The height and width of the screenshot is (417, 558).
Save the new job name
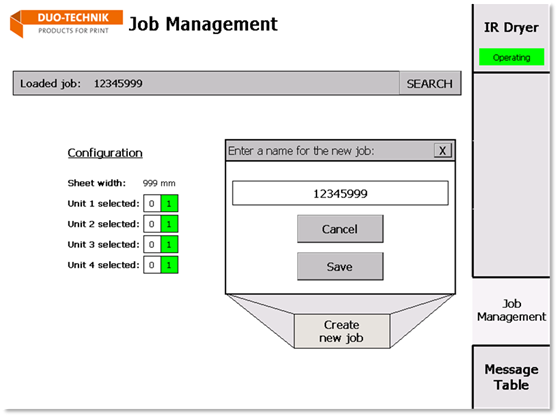tap(340, 266)
